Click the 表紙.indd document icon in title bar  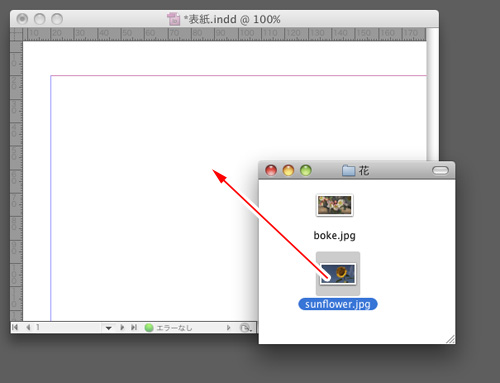pos(173,19)
